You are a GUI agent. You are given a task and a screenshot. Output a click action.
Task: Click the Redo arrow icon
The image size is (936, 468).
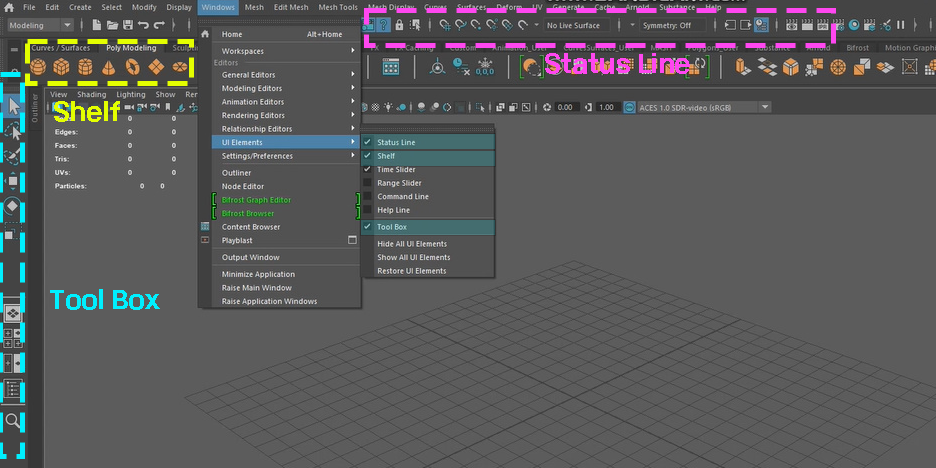[159, 25]
